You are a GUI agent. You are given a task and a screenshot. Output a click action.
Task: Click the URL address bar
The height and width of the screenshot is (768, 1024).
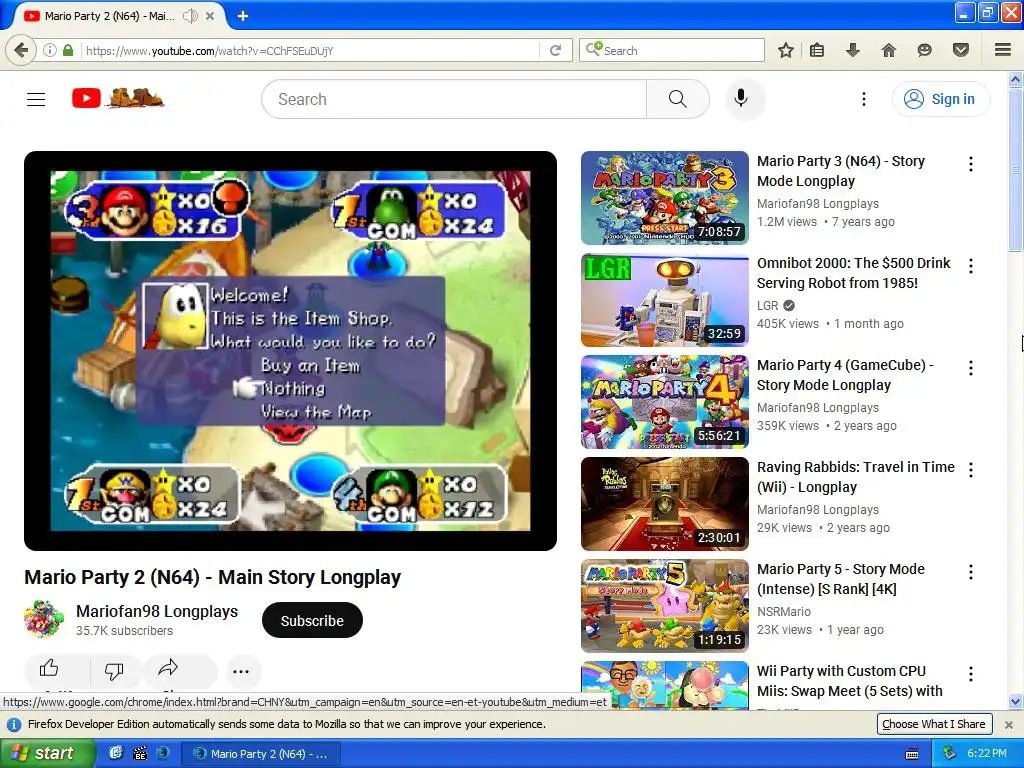pos(310,50)
